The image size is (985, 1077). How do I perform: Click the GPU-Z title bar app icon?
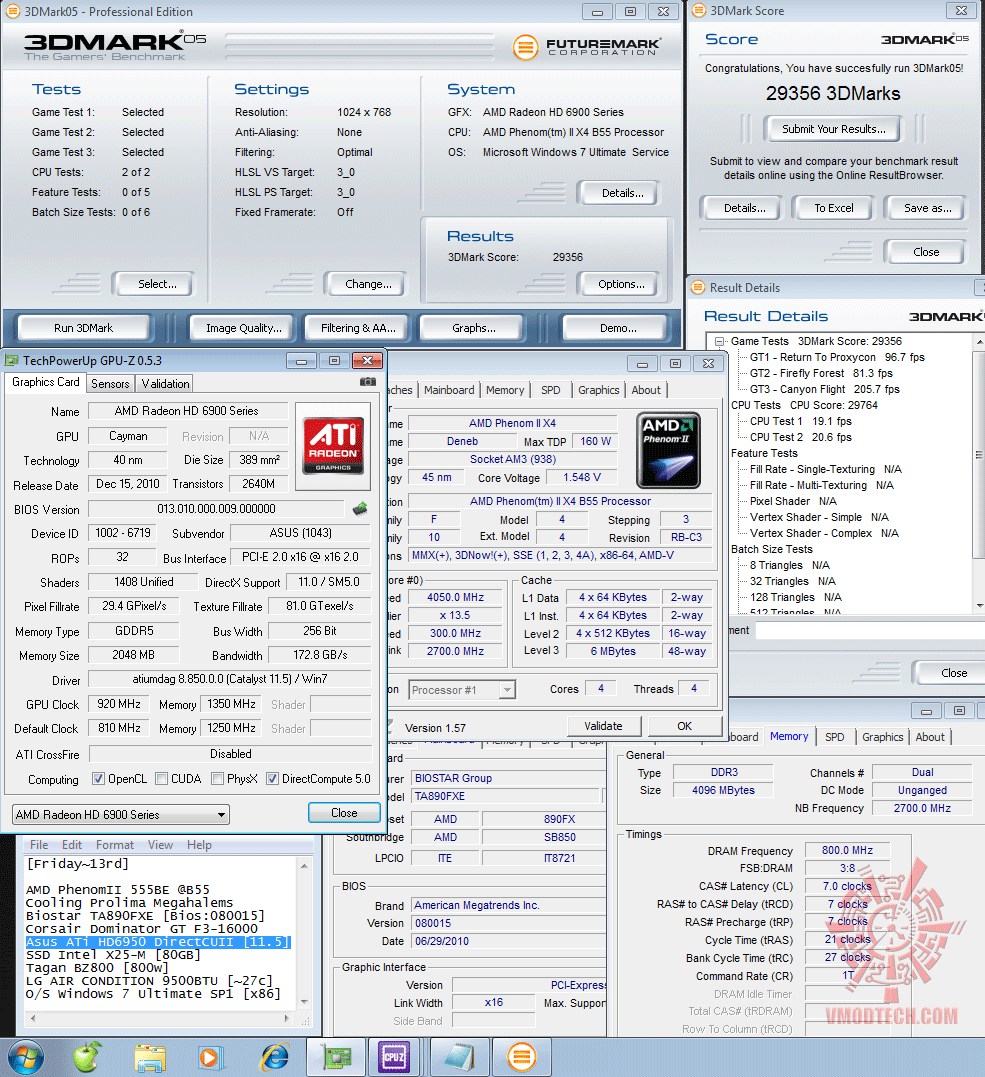(x=12, y=361)
